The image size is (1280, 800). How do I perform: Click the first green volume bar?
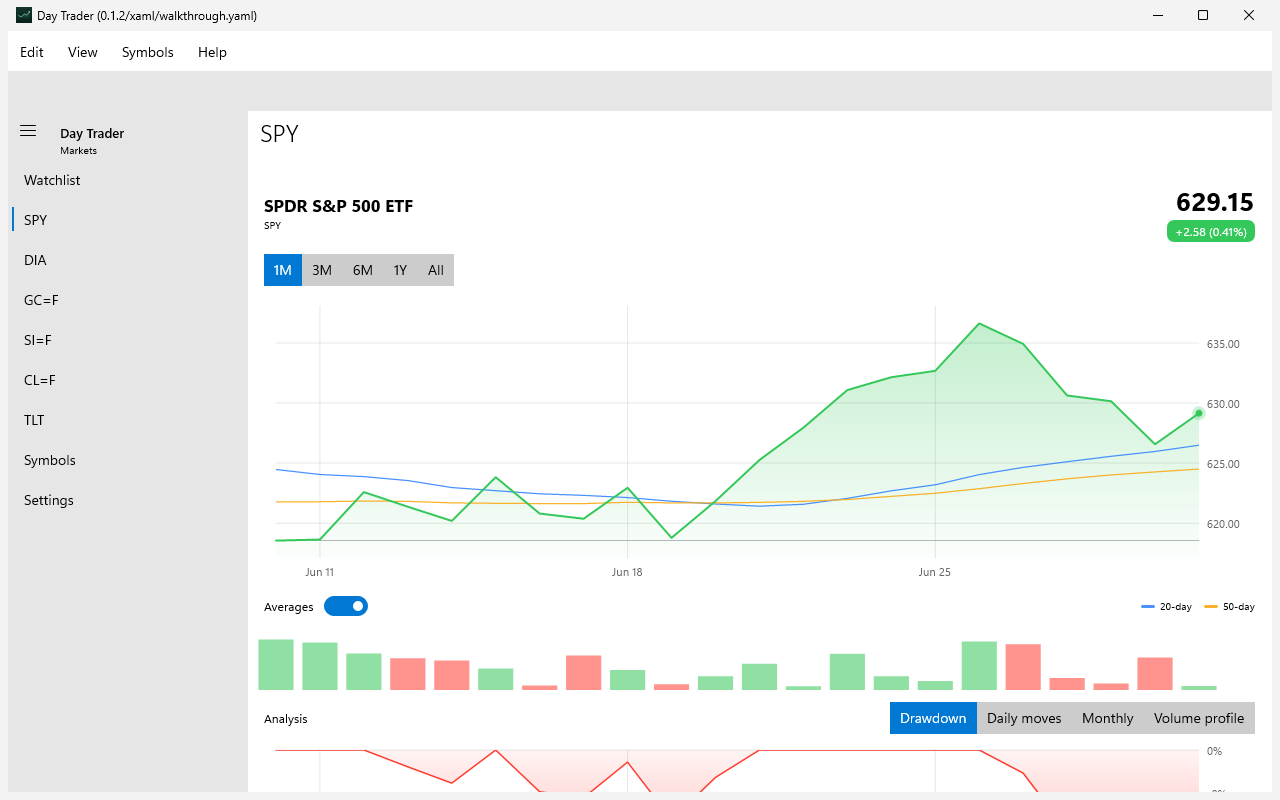[276, 664]
